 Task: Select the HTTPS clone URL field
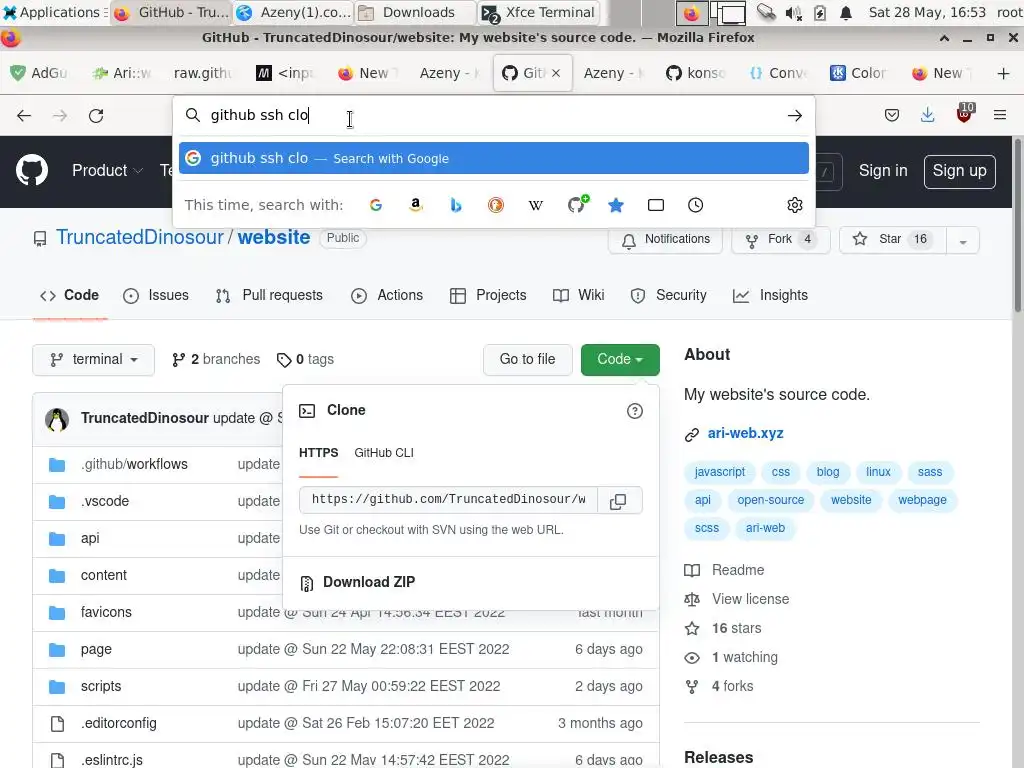click(x=448, y=500)
